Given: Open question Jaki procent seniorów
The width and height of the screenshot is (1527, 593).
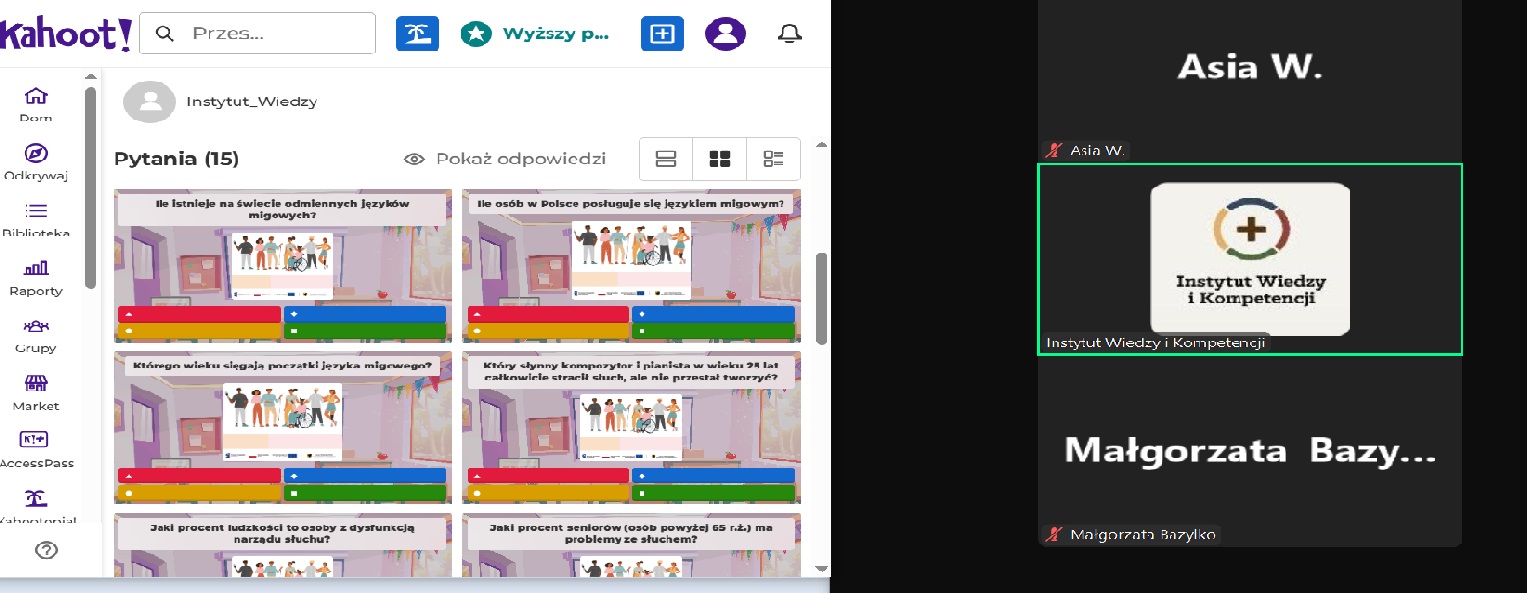Looking at the screenshot, I should point(629,545).
